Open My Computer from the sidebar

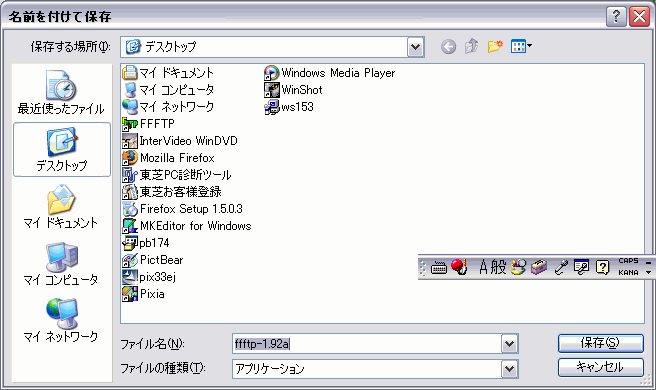[x=61, y=264]
